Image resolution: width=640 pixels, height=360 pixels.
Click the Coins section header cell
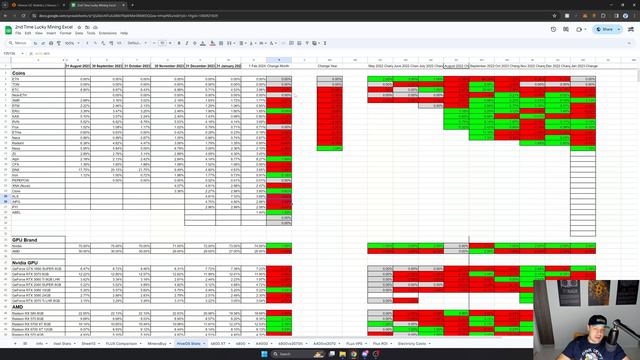38,73
